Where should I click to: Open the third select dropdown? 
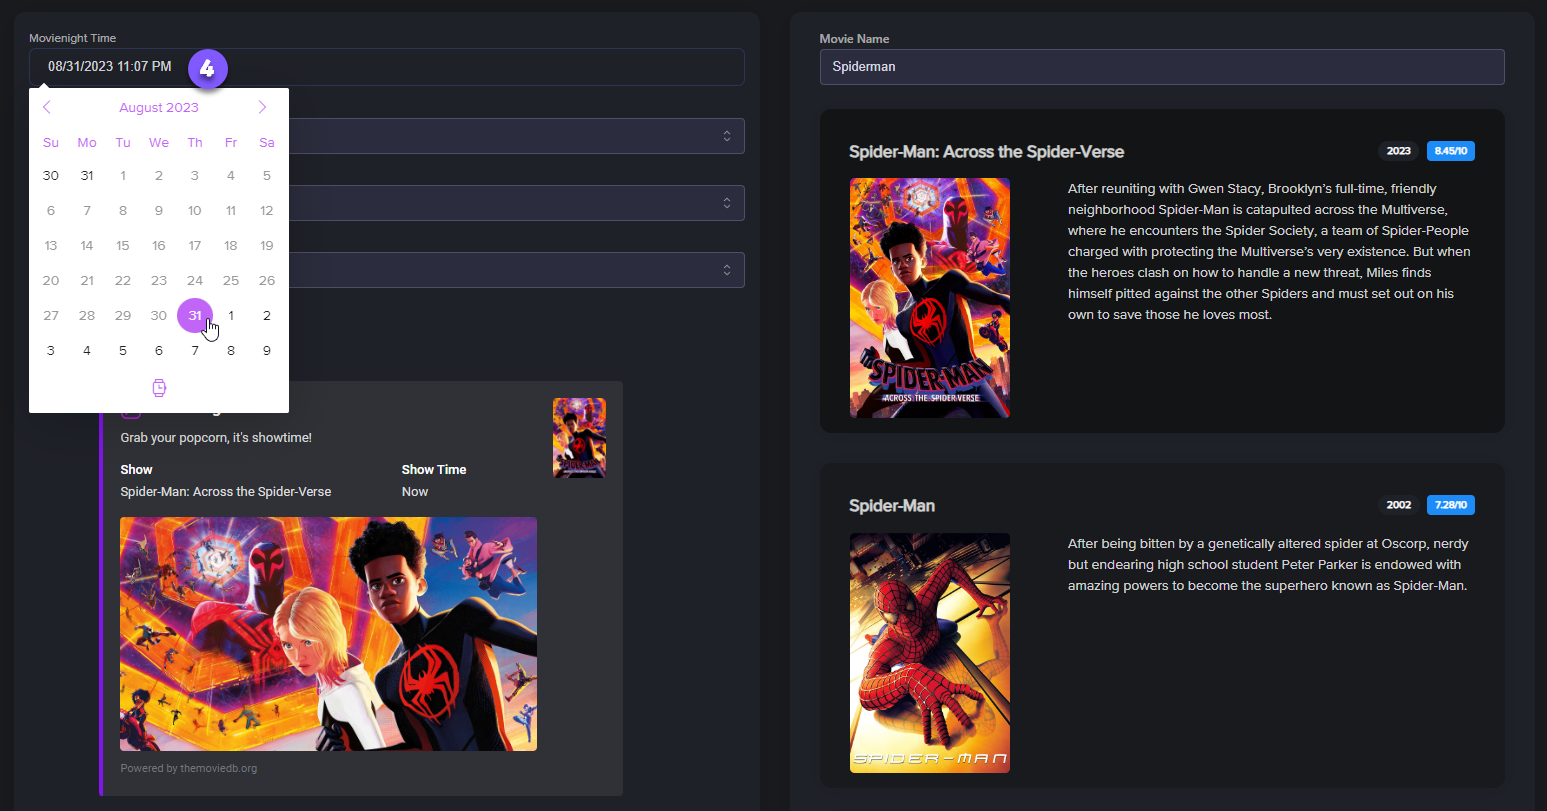(515, 270)
